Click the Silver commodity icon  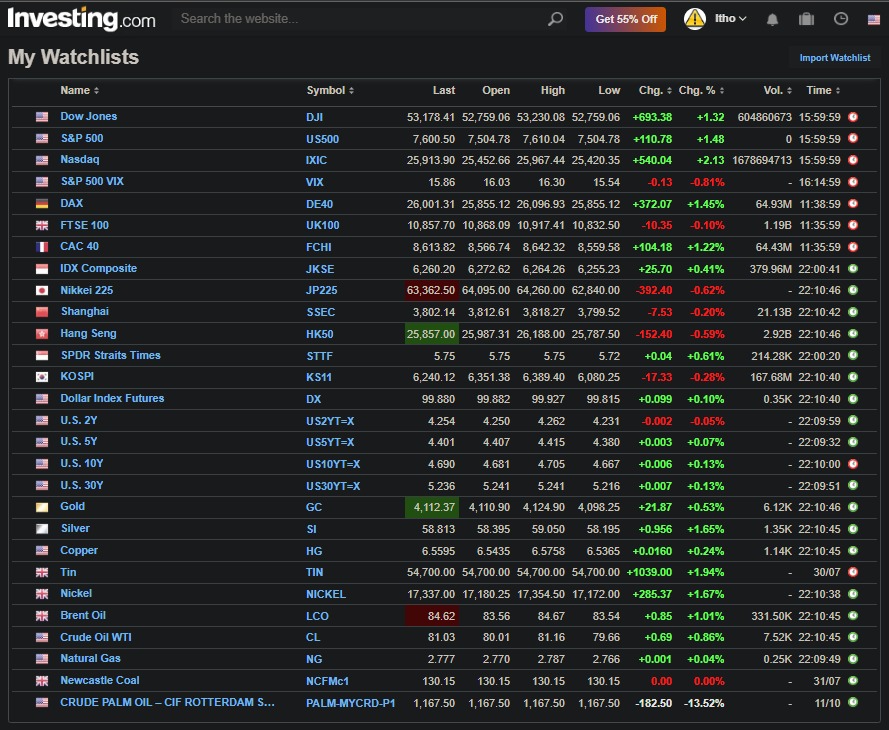[x=42, y=529]
